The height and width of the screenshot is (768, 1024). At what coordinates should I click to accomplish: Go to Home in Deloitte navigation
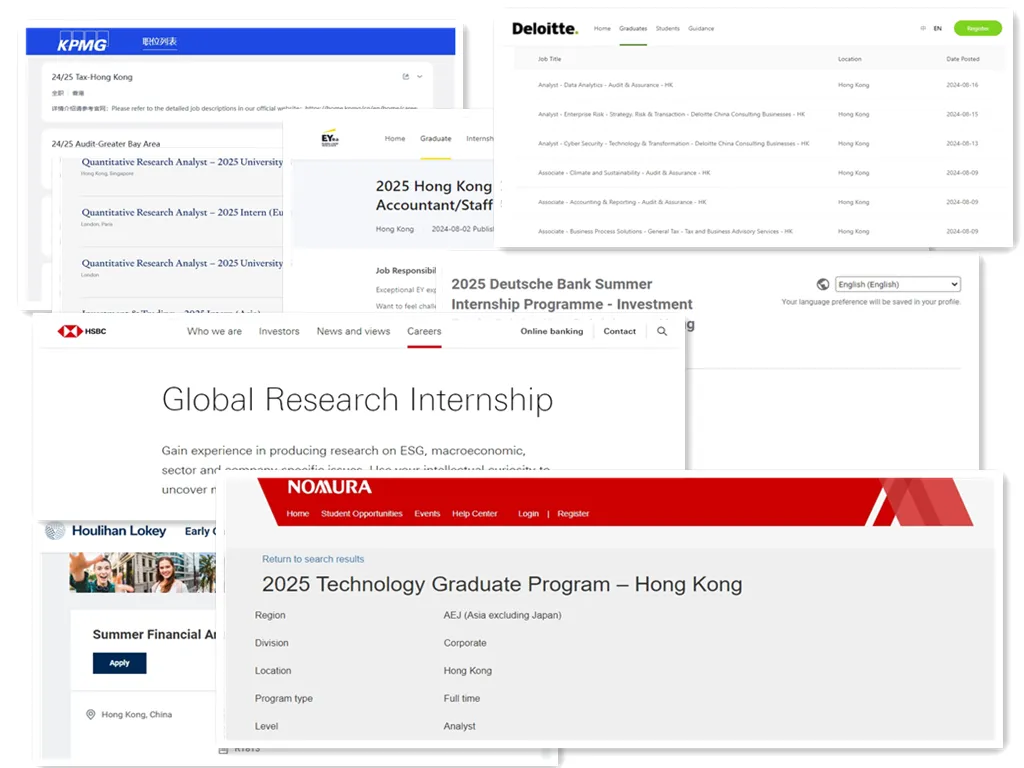602,29
